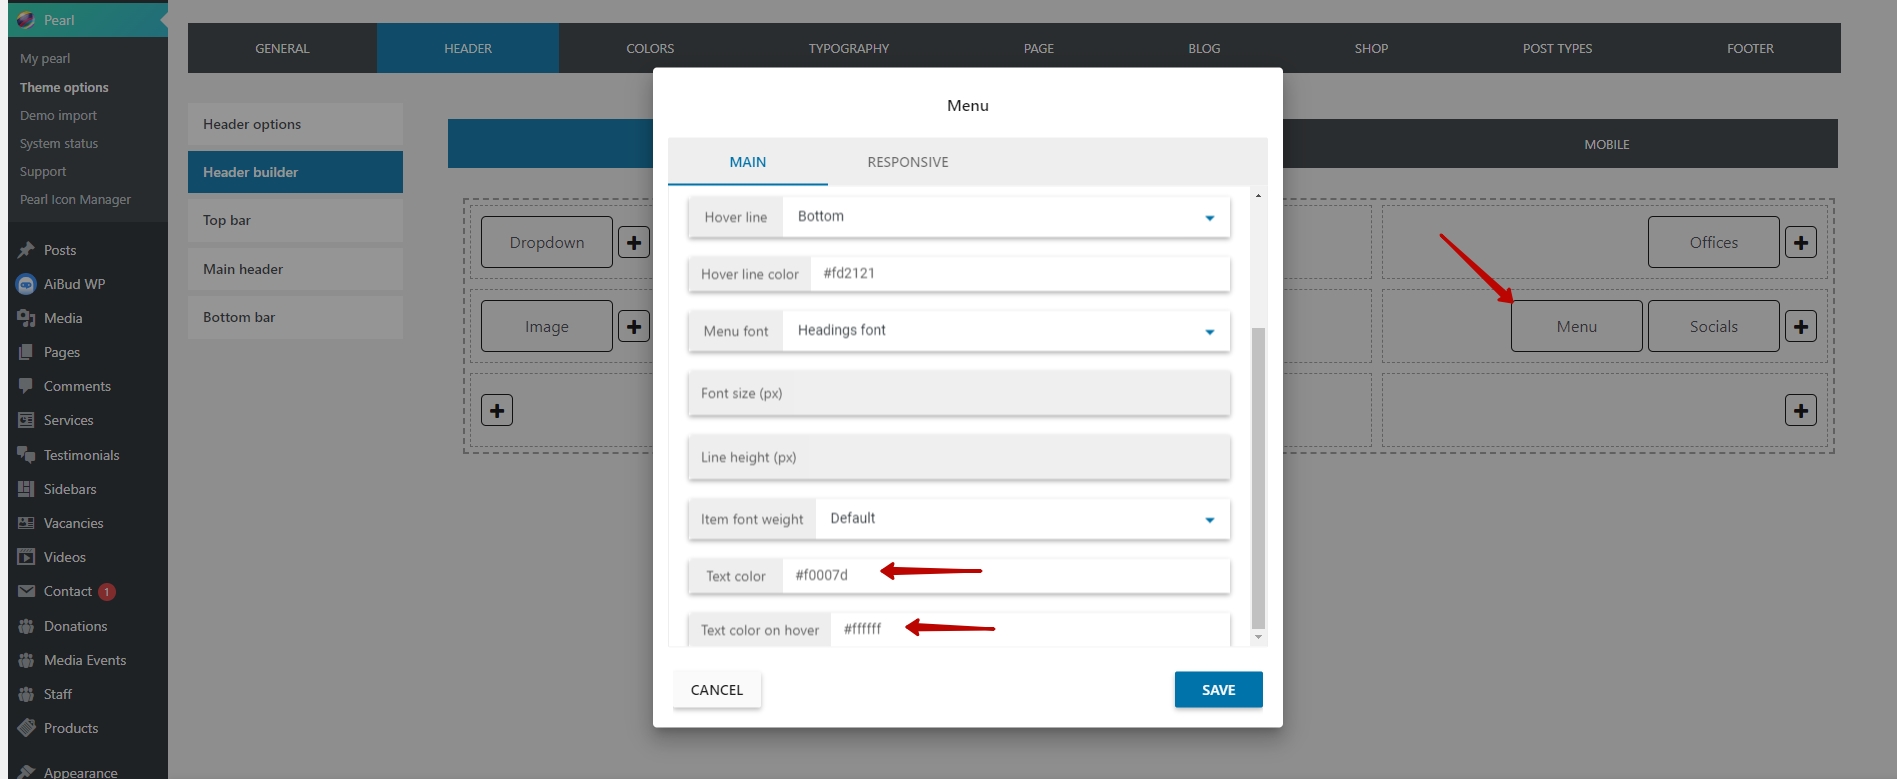This screenshot has width=1897, height=779.
Task: Click the Contact envelope icon in sidebar
Action: point(26,592)
